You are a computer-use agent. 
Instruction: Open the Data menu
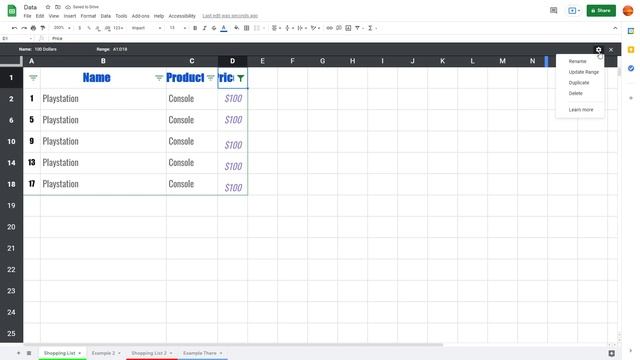pyautogui.click(x=106, y=16)
